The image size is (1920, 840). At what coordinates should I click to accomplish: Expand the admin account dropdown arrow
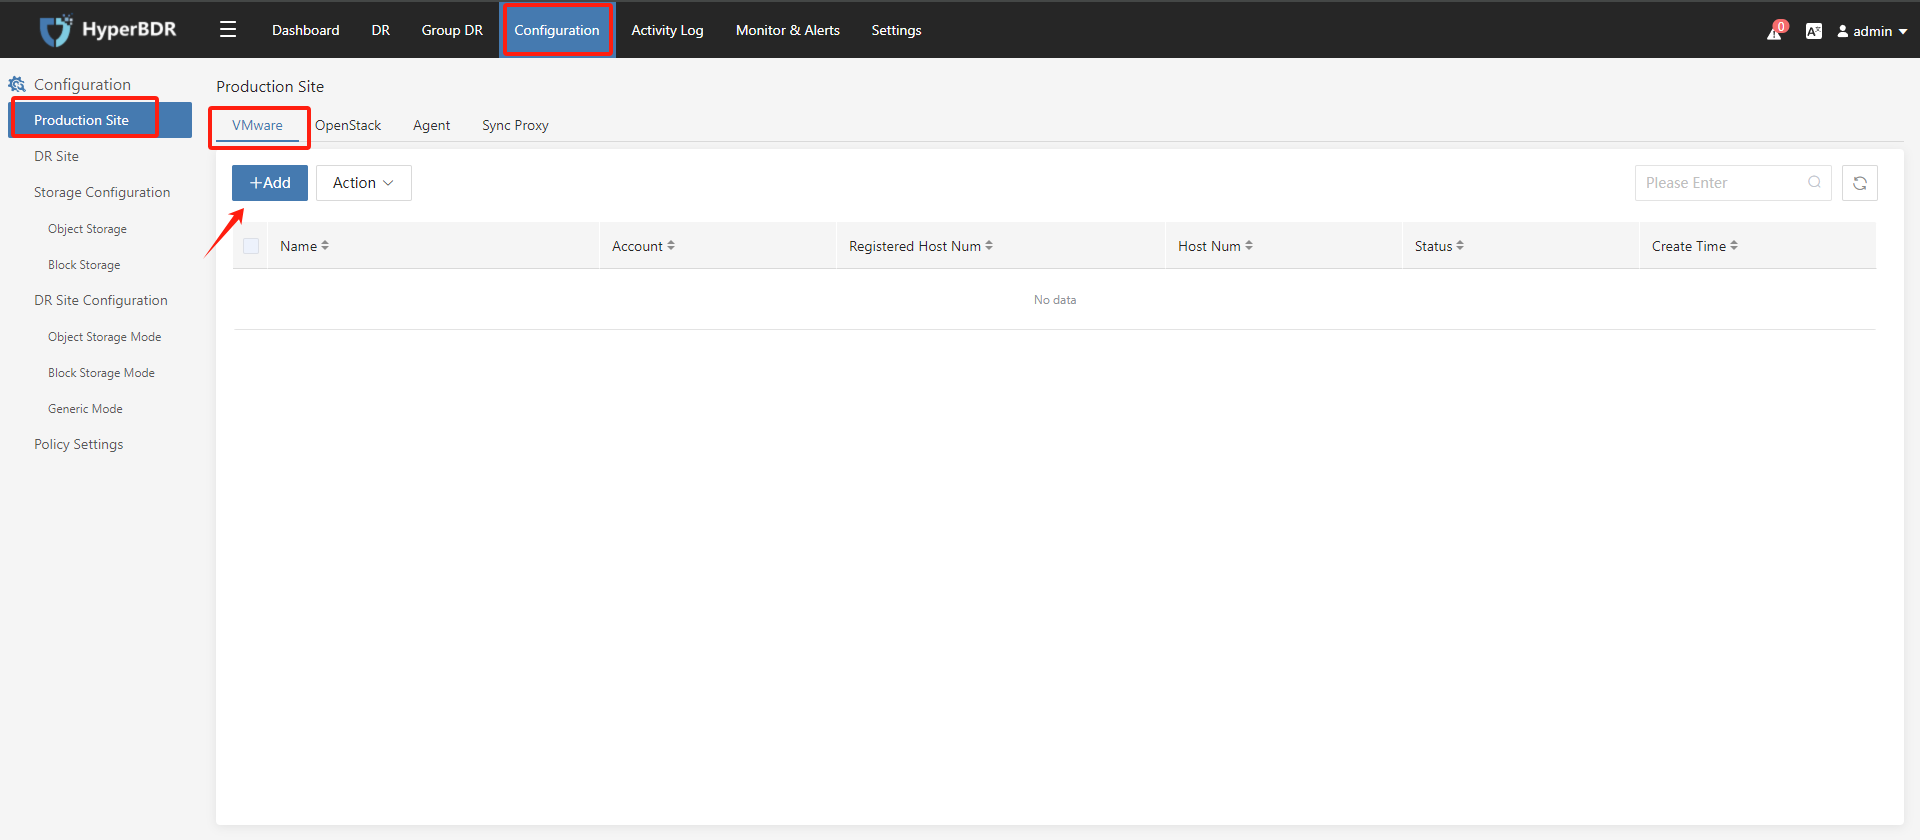pos(1903,32)
